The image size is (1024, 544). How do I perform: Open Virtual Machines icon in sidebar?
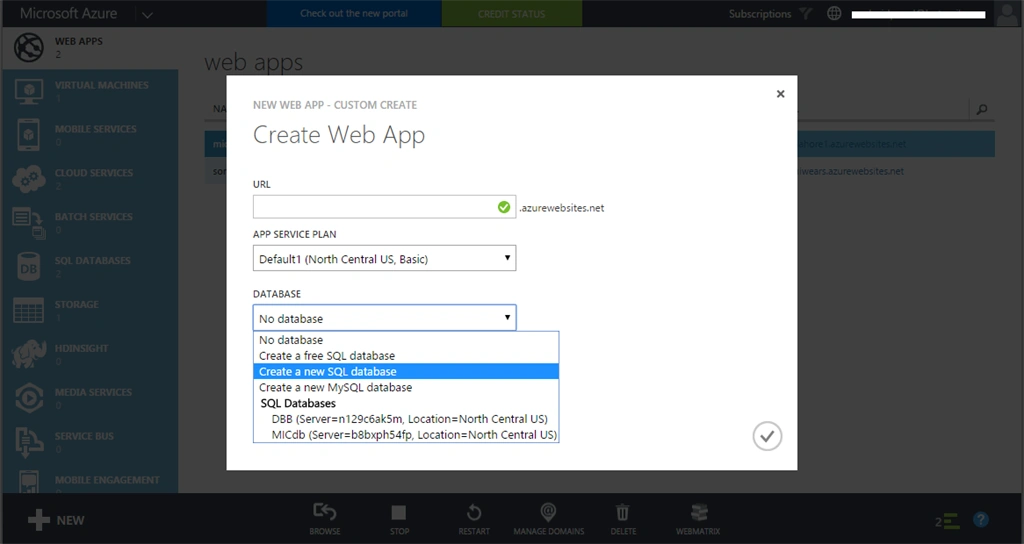pyautogui.click(x=29, y=91)
